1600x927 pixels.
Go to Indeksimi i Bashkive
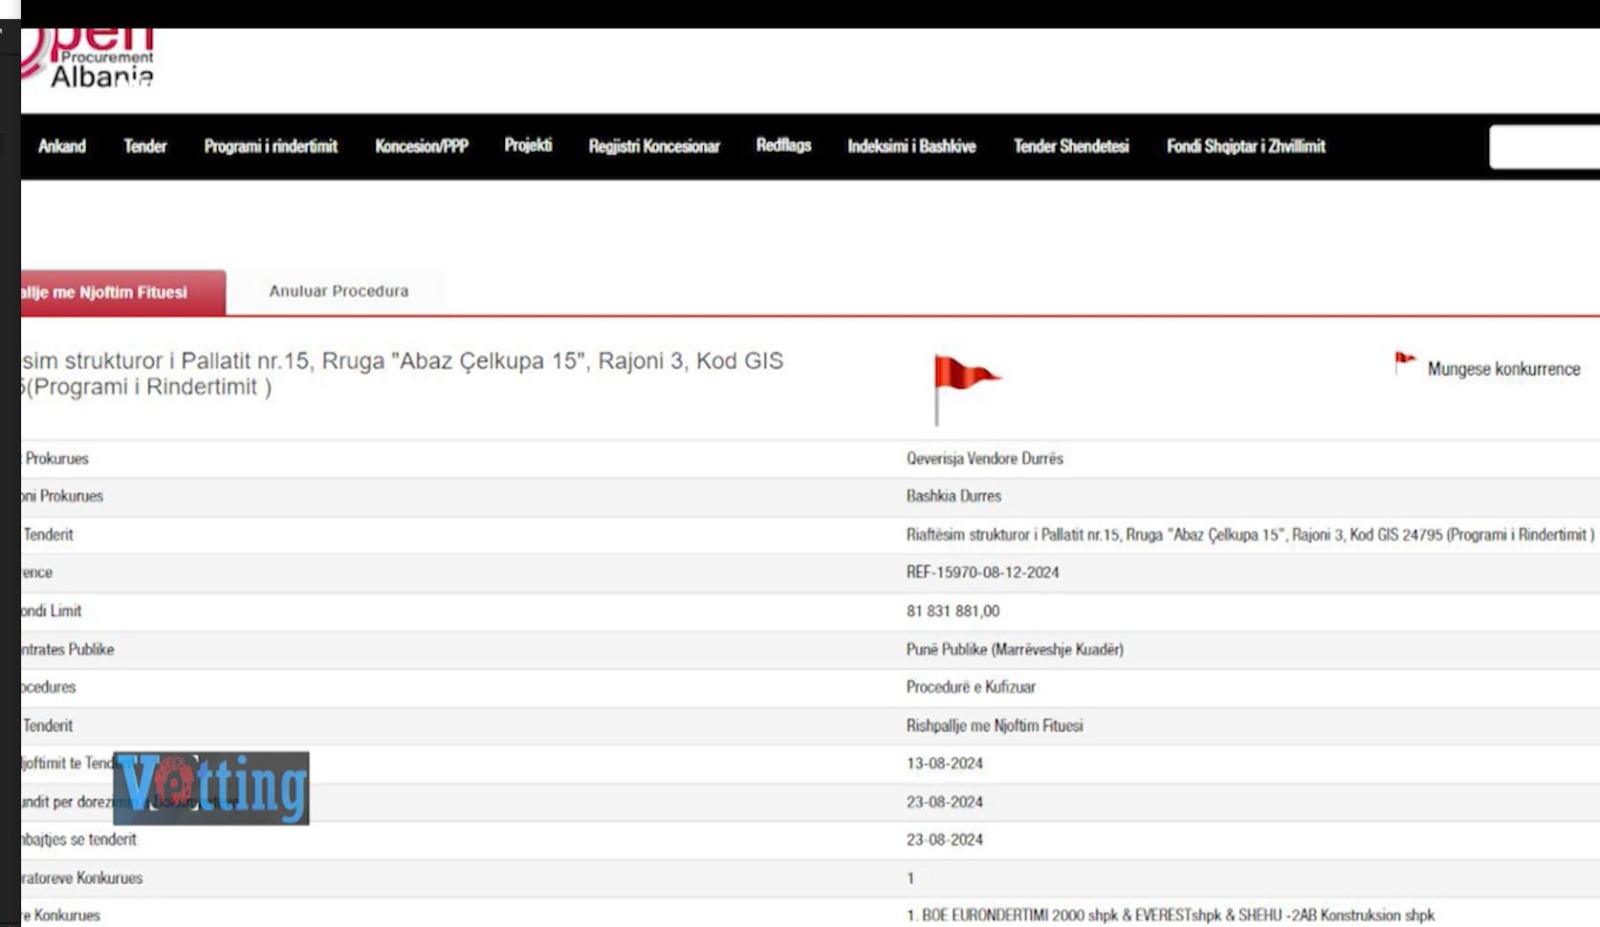[x=912, y=146]
